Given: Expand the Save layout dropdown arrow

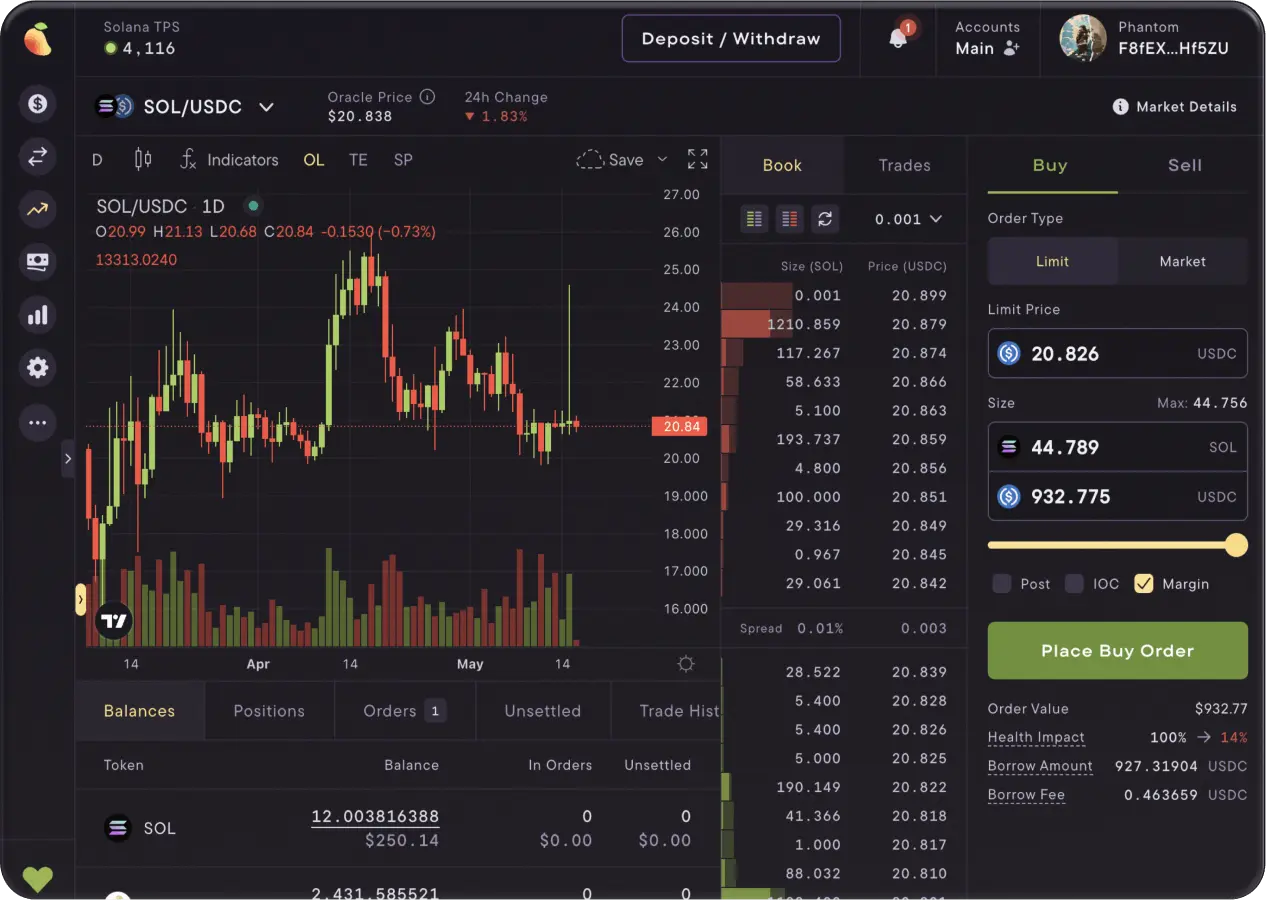Looking at the screenshot, I should point(662,159).
